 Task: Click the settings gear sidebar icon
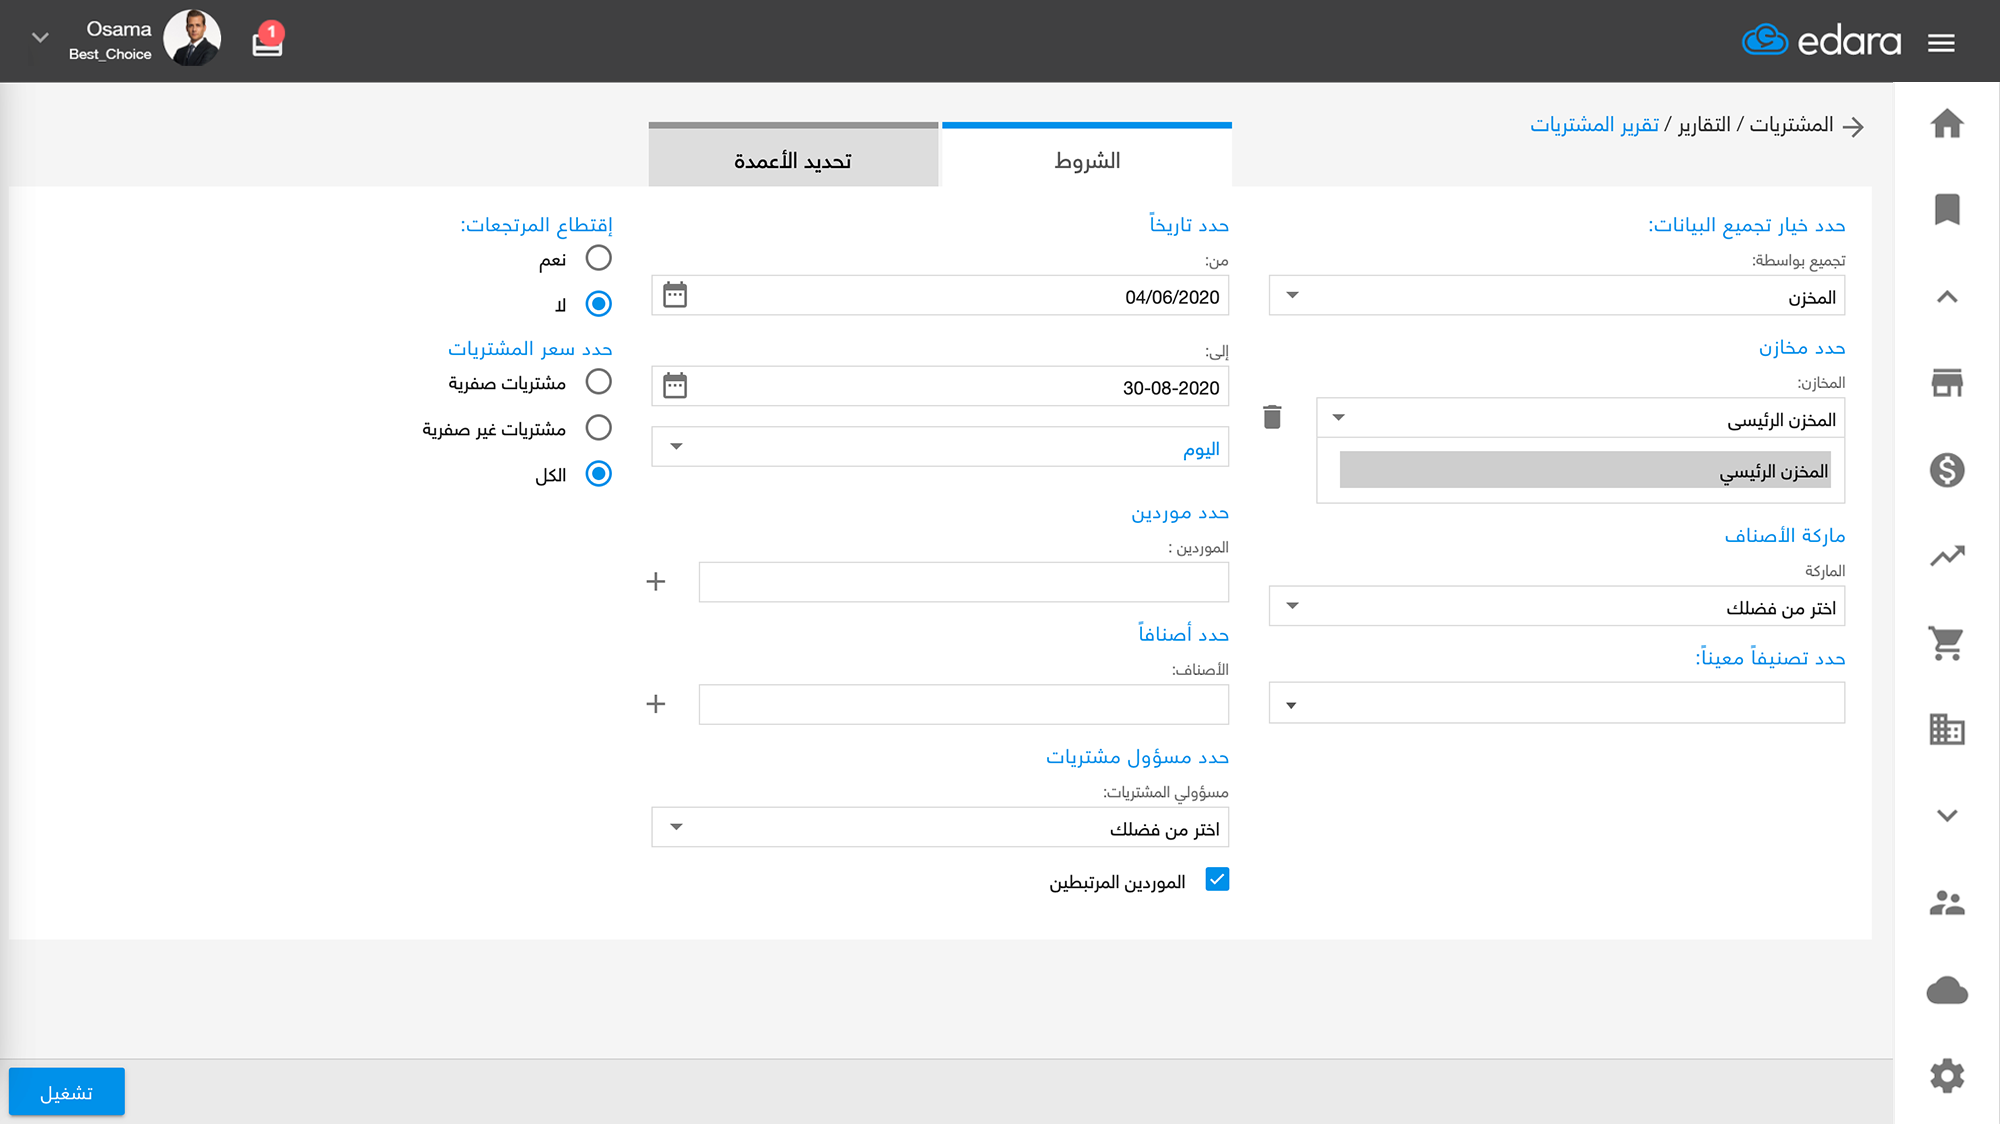tap(1946, 1076)
